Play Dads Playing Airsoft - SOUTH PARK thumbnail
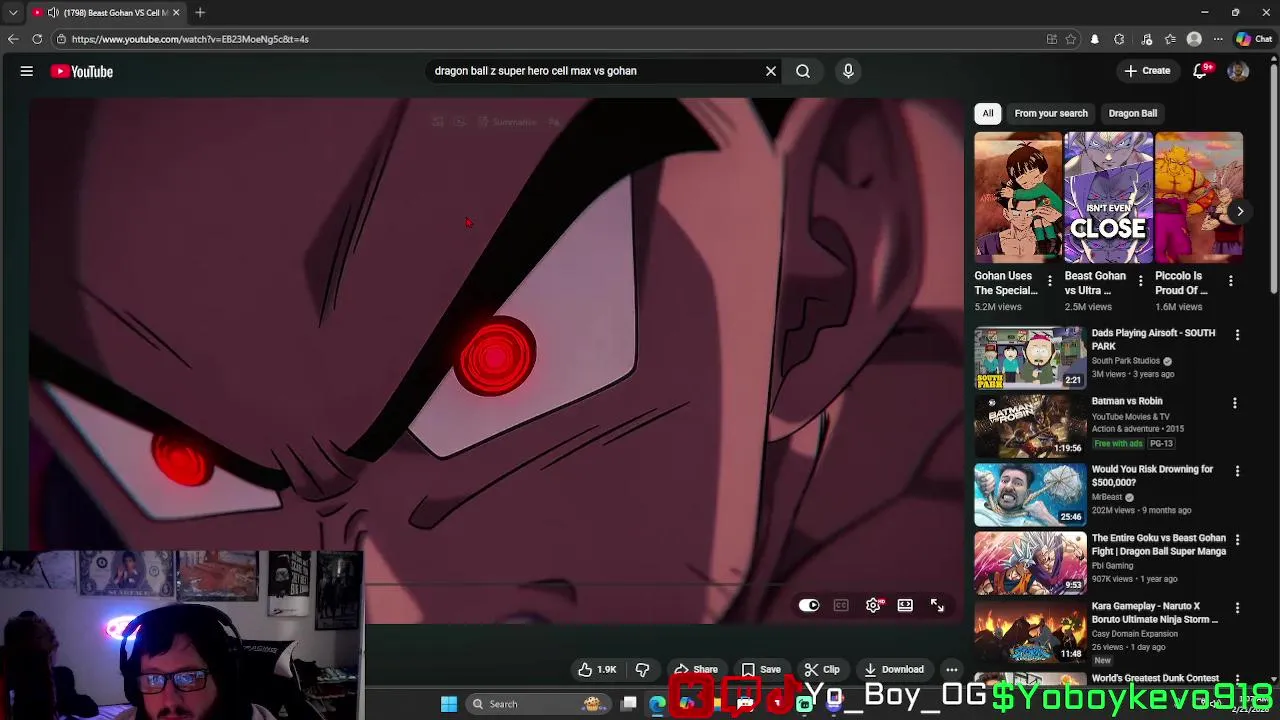1280x720 pixels. point(1030,357)
